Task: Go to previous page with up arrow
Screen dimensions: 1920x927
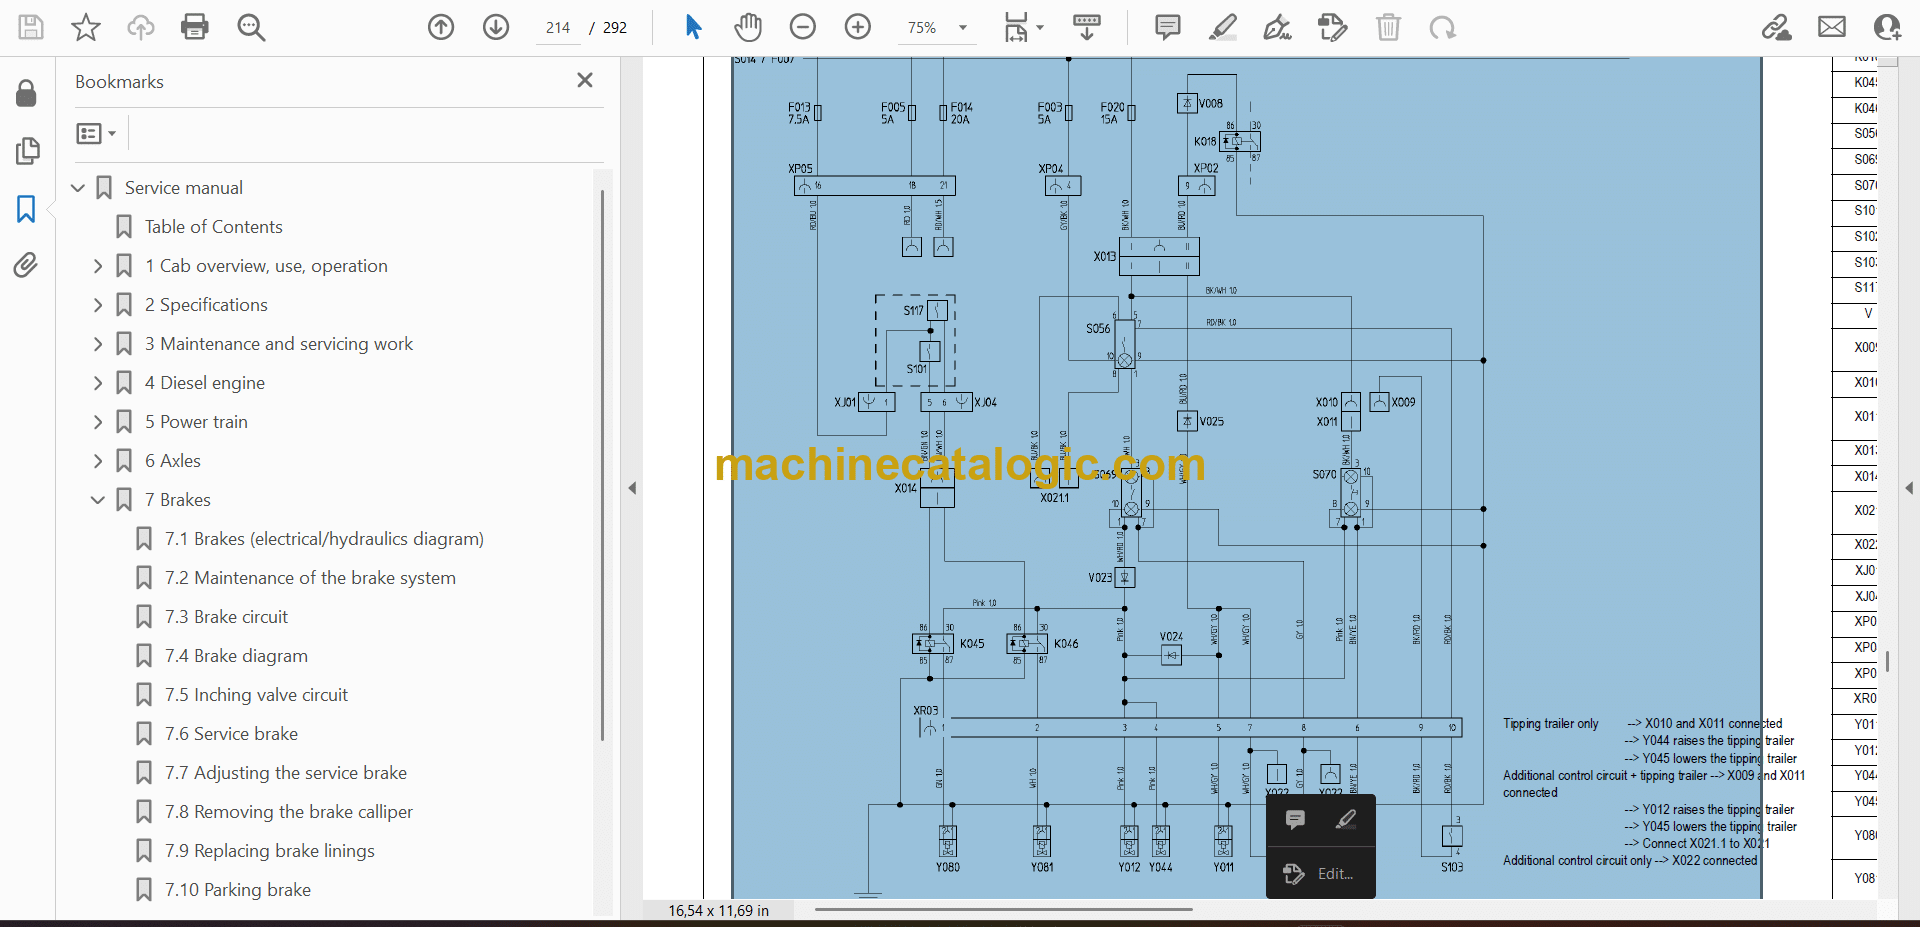Action: point(441,27)
